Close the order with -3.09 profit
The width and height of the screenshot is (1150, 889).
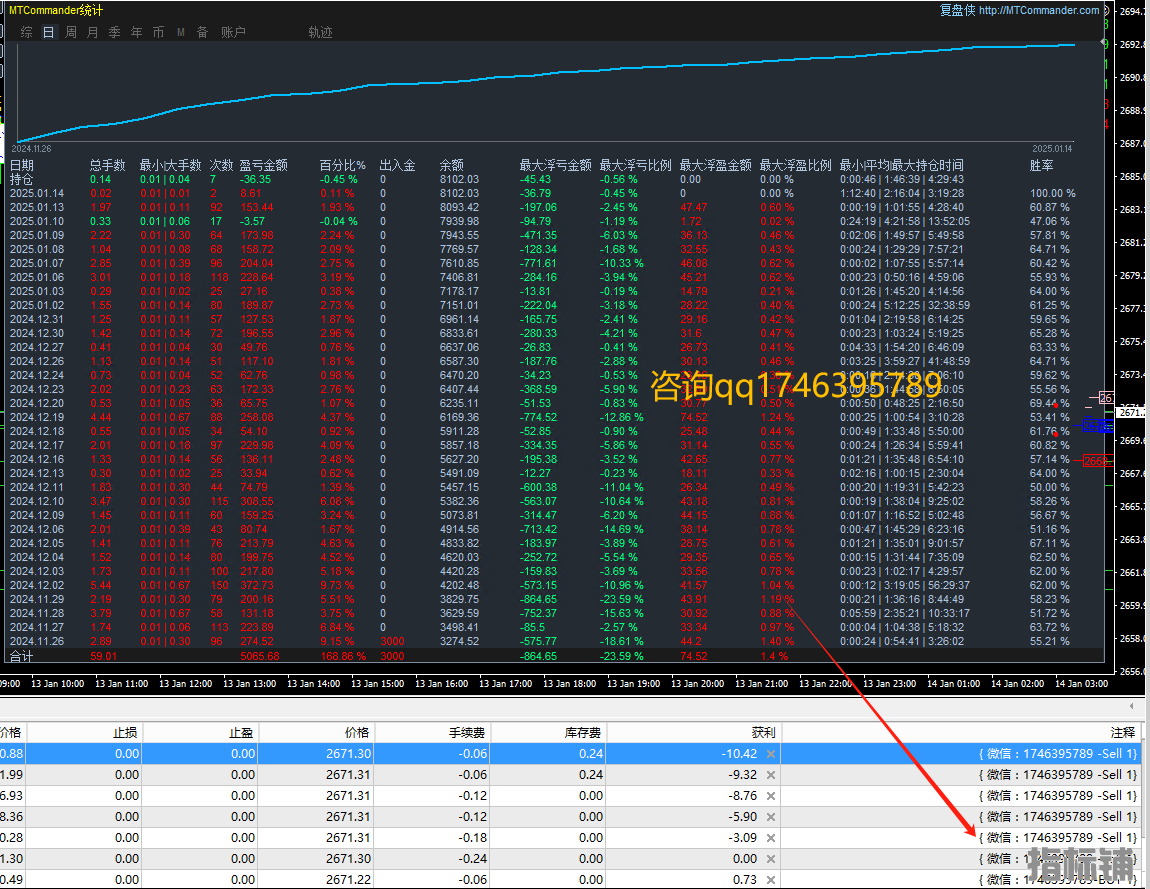770,838
